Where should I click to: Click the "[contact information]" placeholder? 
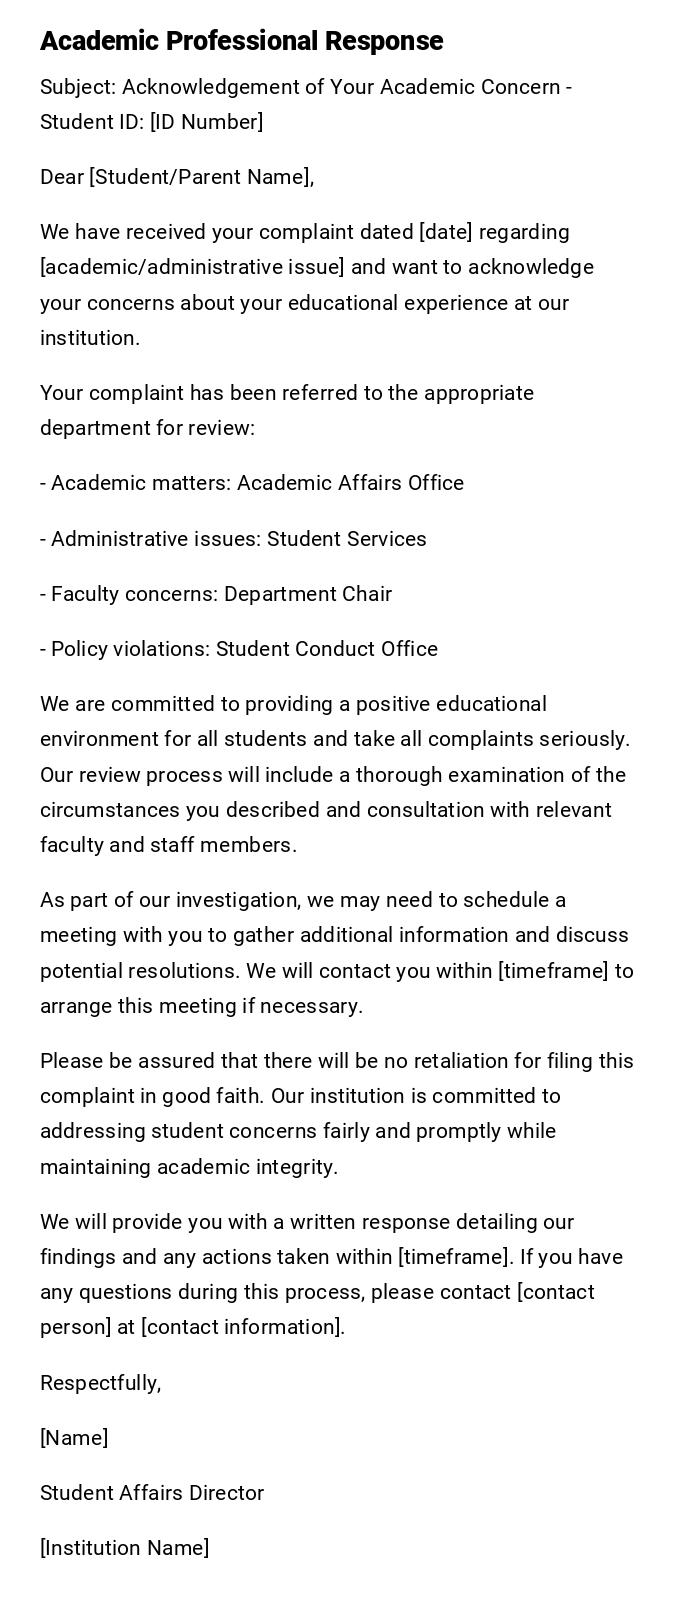tap(243, 1327)
